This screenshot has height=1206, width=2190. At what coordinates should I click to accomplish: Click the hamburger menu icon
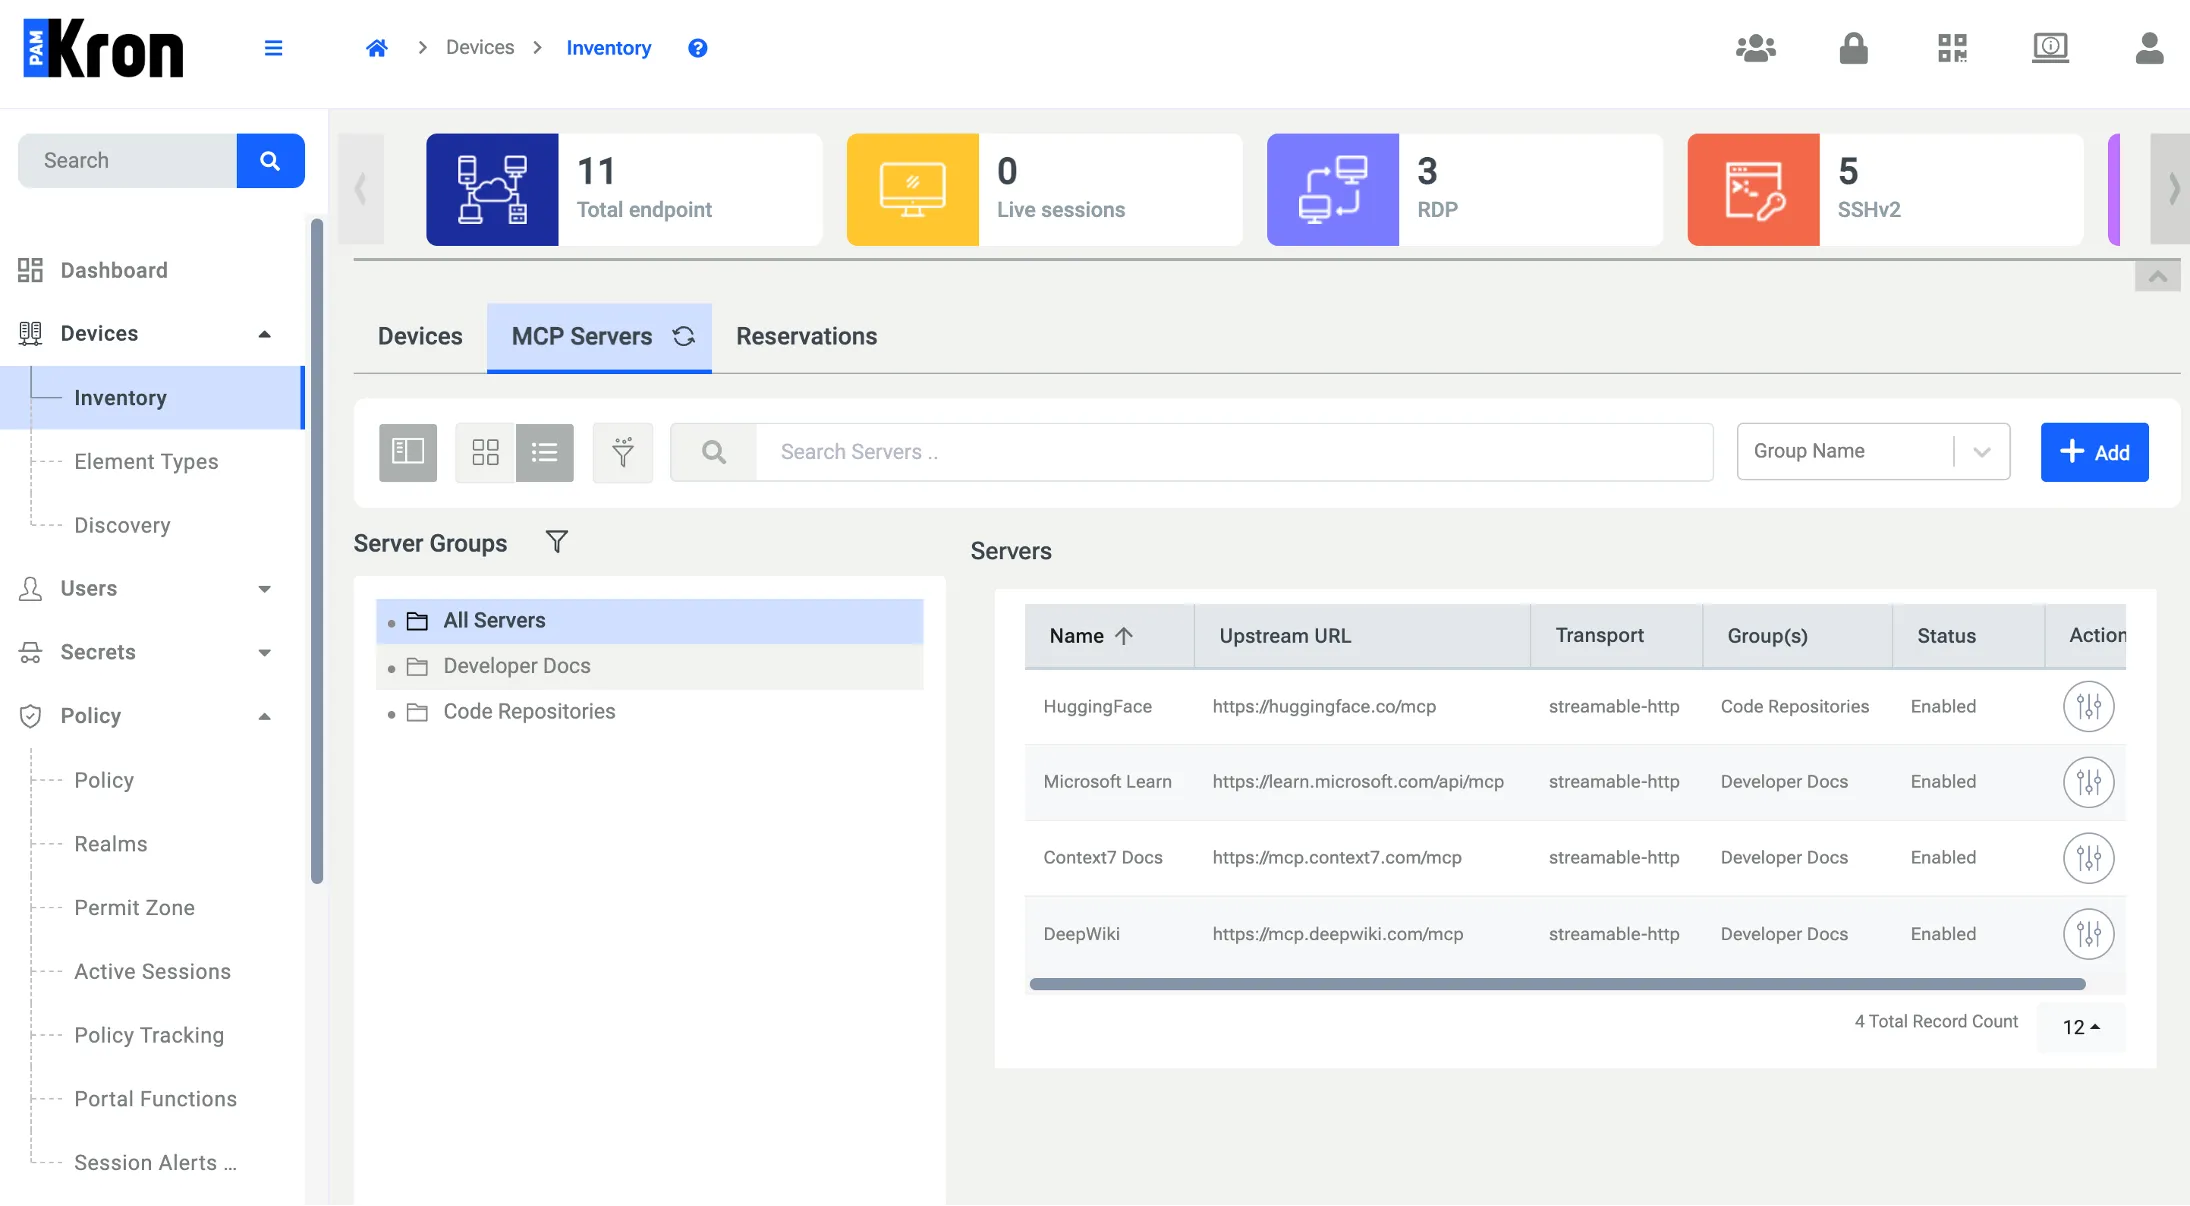coord(273,48)
